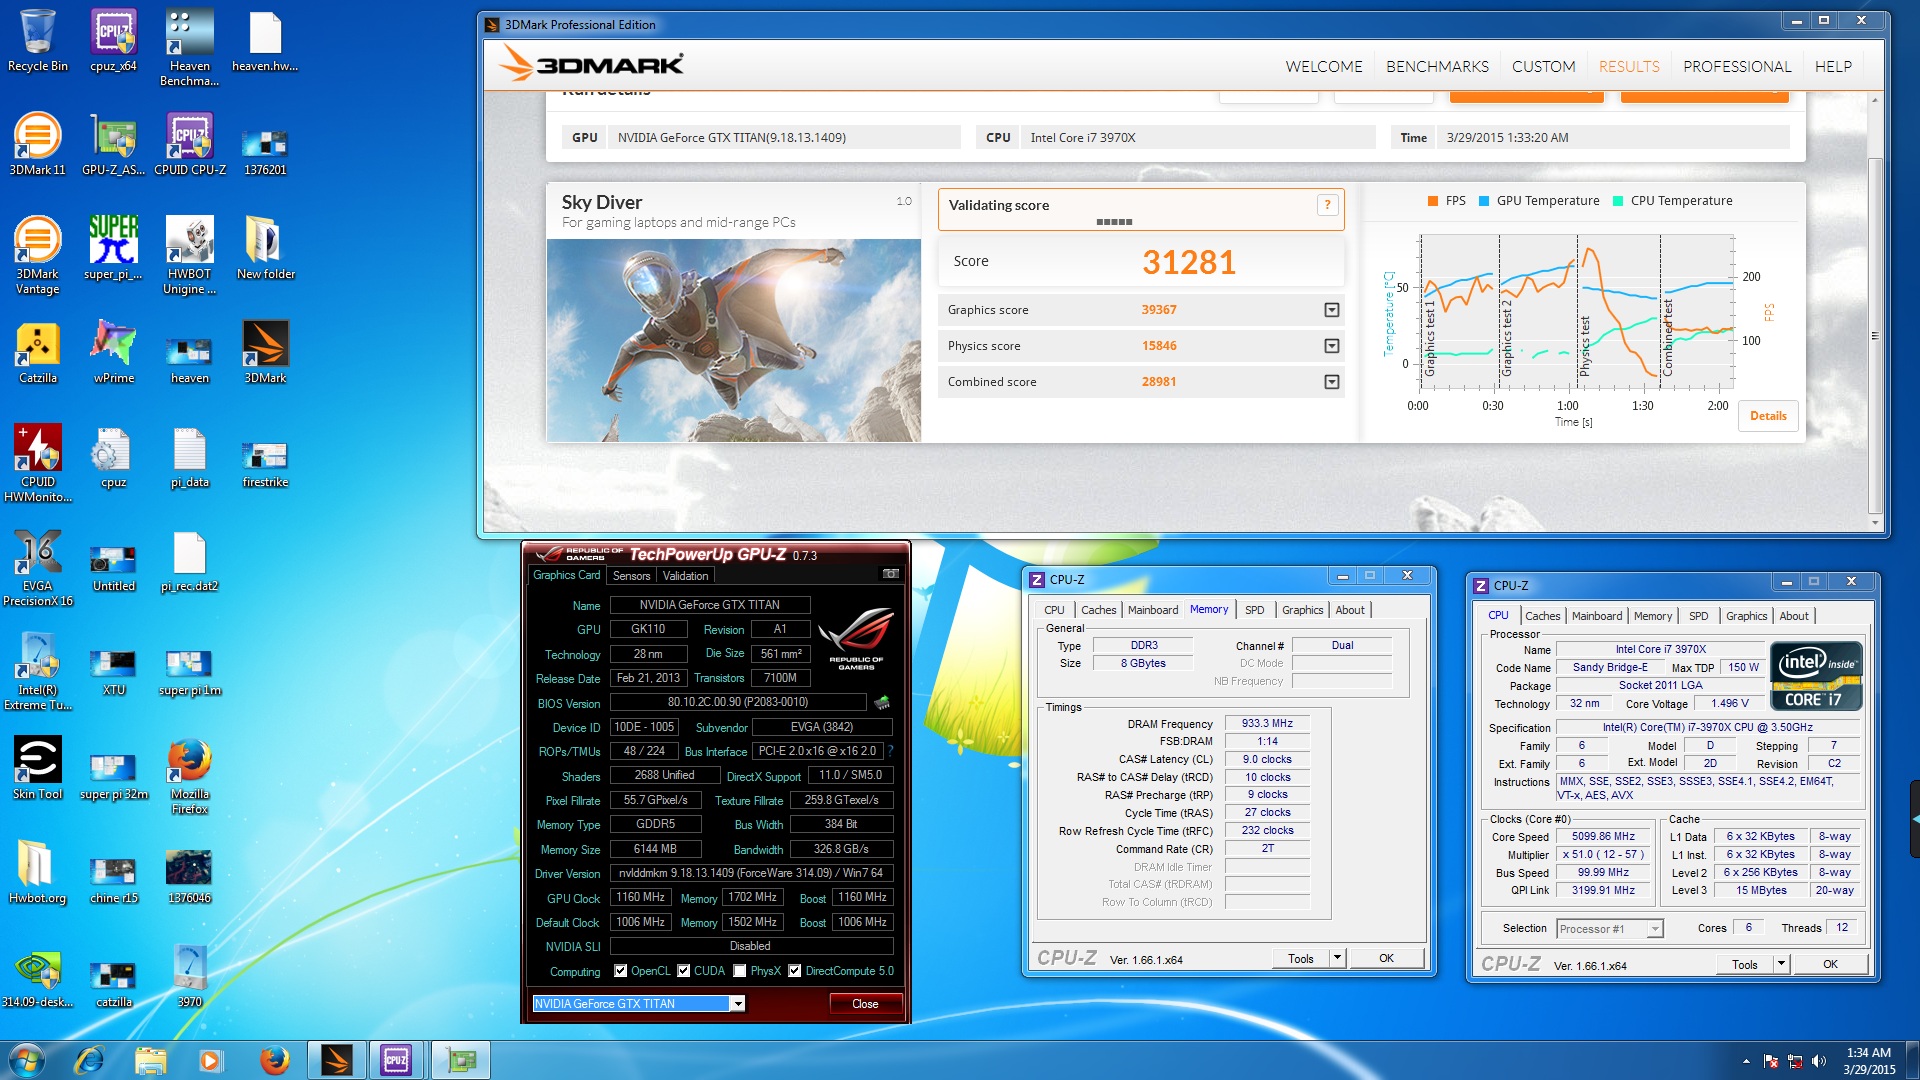Screen dimensions: 1920x1080
Task: Open the CPUID HWMonitor desktop icon
Action: point(37,464)
